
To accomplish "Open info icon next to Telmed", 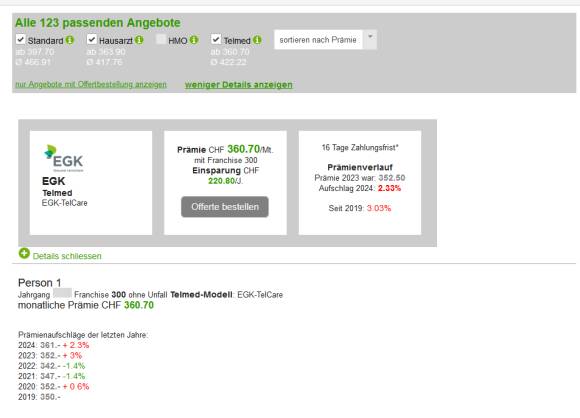I will [x=257, y=40].
